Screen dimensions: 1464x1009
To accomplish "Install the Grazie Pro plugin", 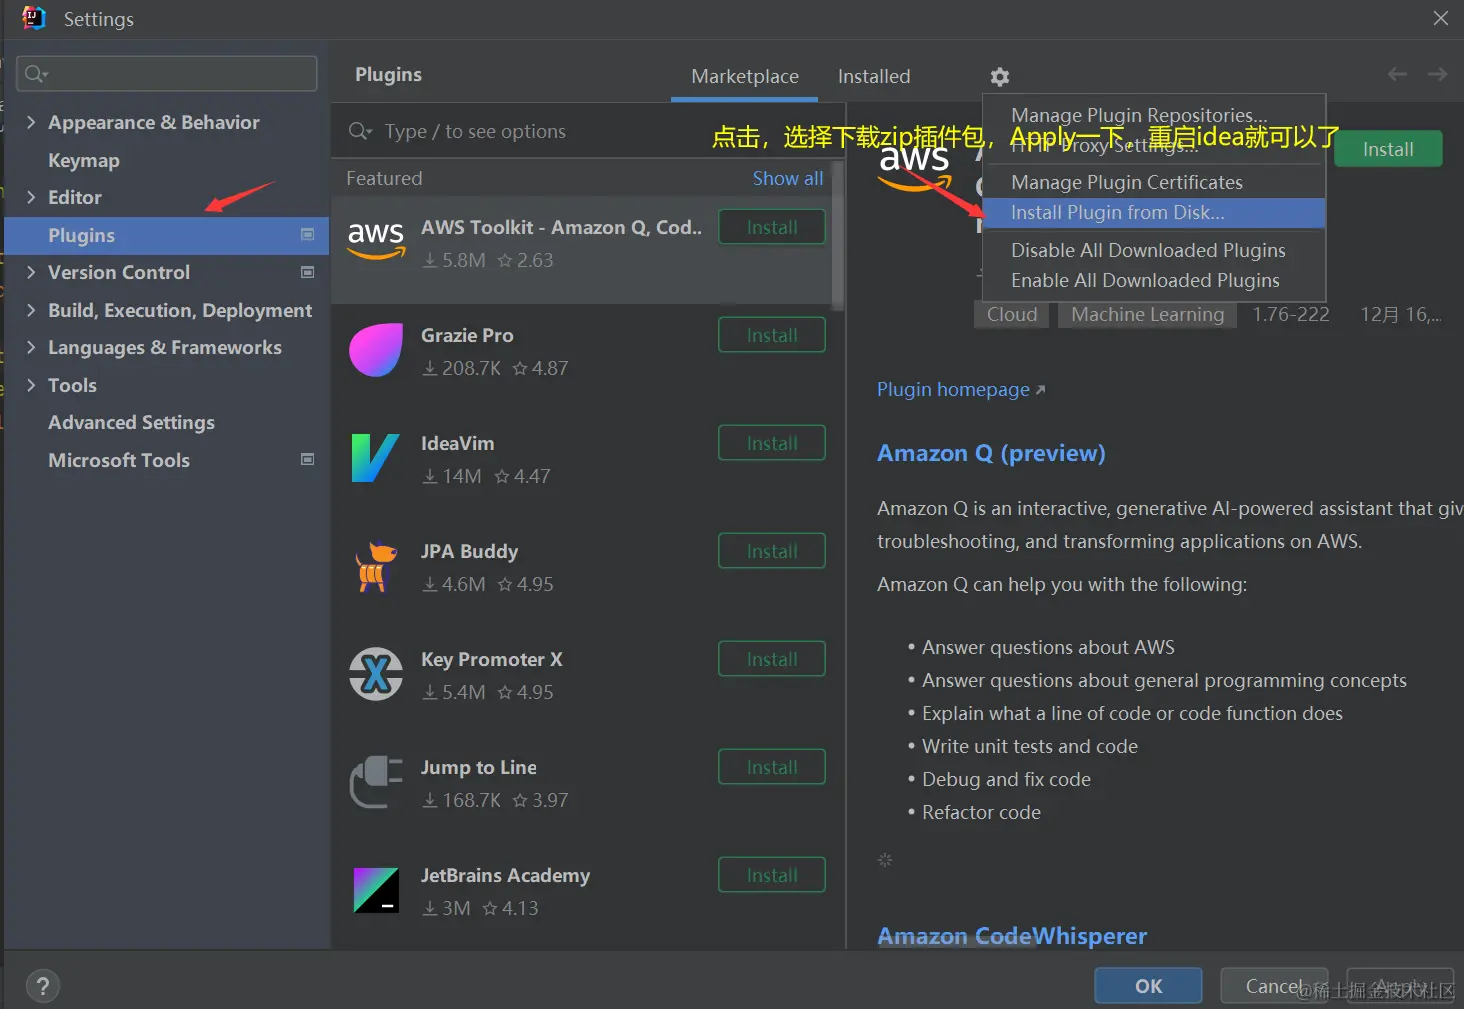I will coord(772,335).
